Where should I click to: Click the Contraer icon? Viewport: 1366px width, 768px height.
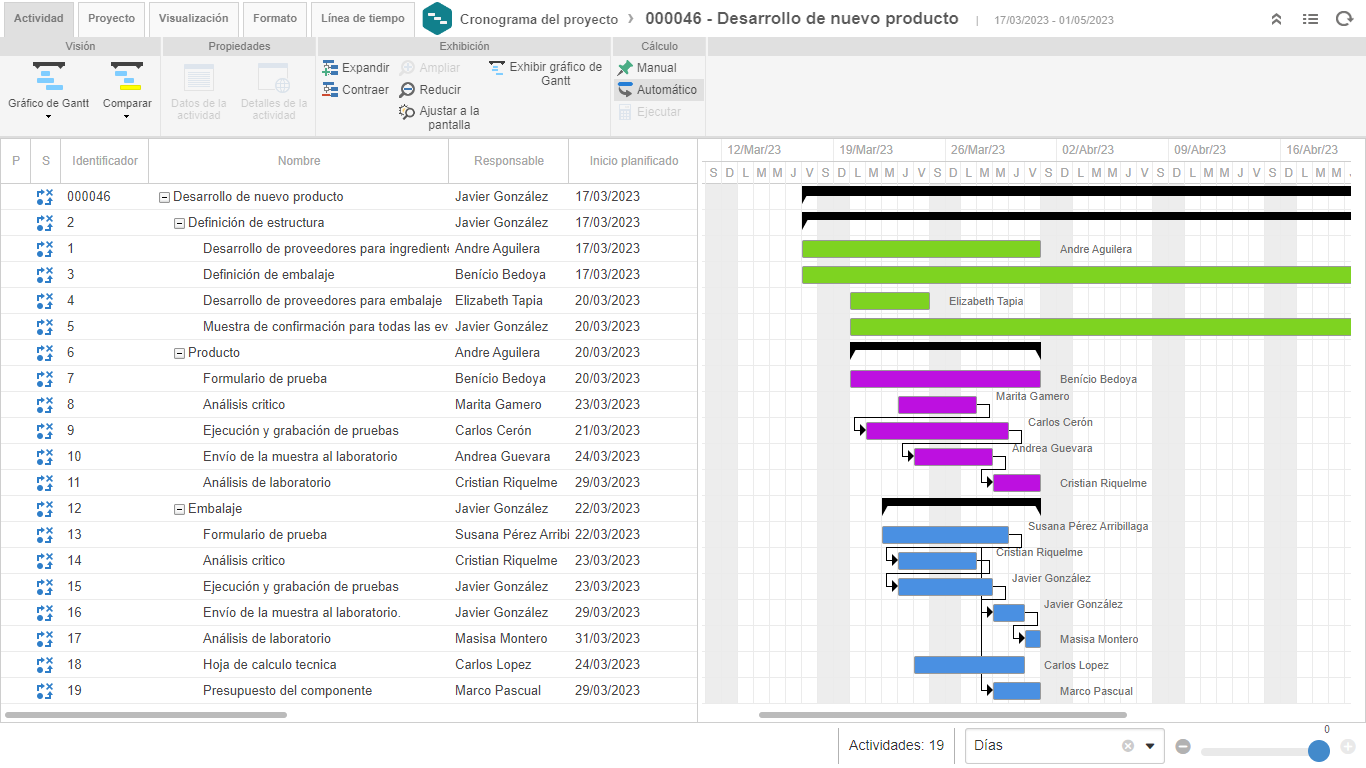tap(330, 89)
